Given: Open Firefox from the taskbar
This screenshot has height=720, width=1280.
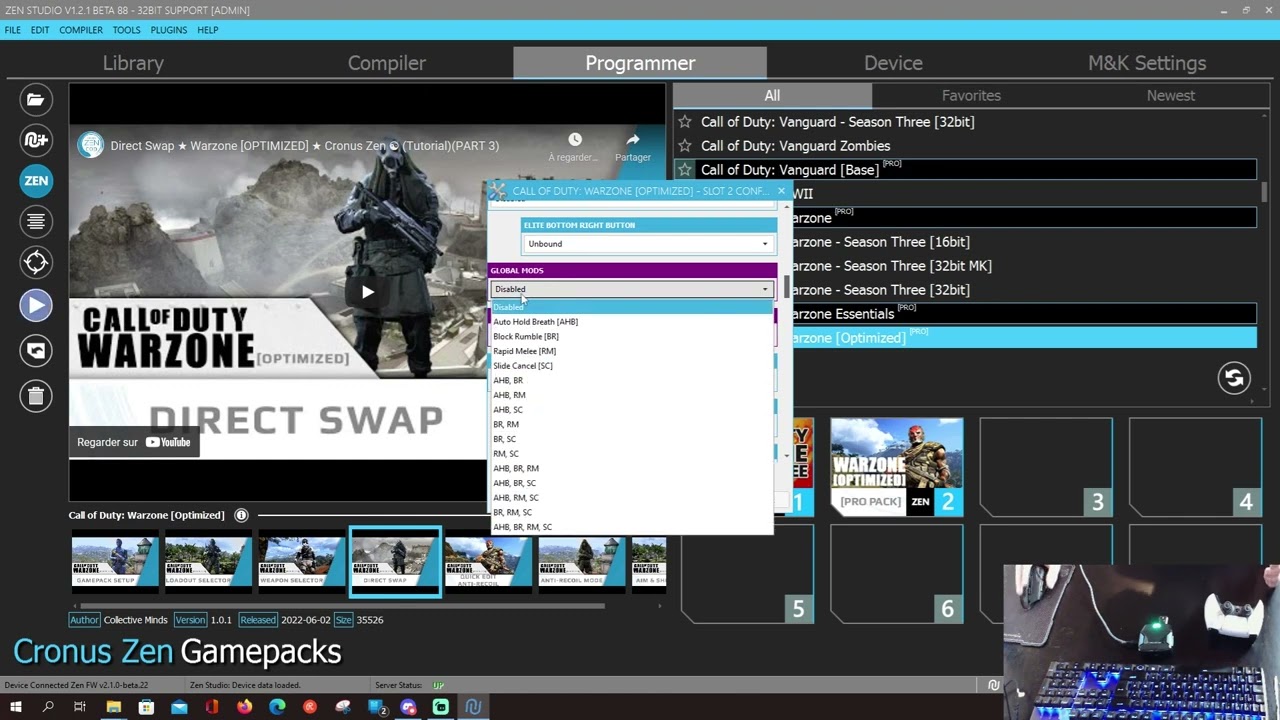Looking at the screenshot, I should pyautogui.click(x=244, y=707).
